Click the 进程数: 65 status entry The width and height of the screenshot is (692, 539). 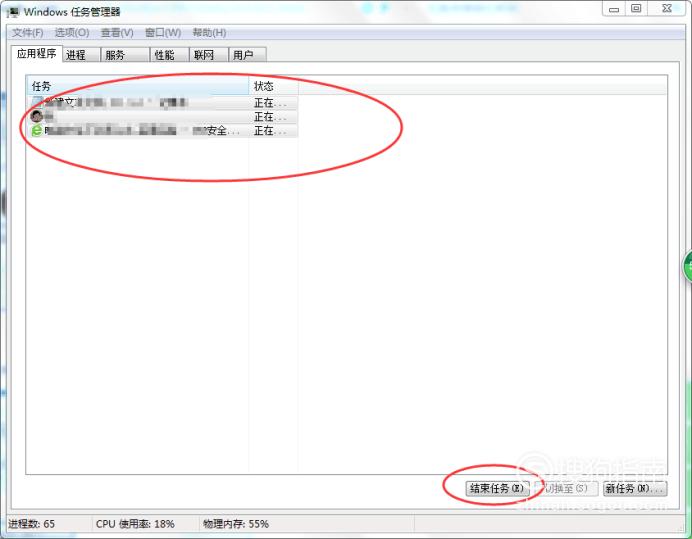point(31,524)
